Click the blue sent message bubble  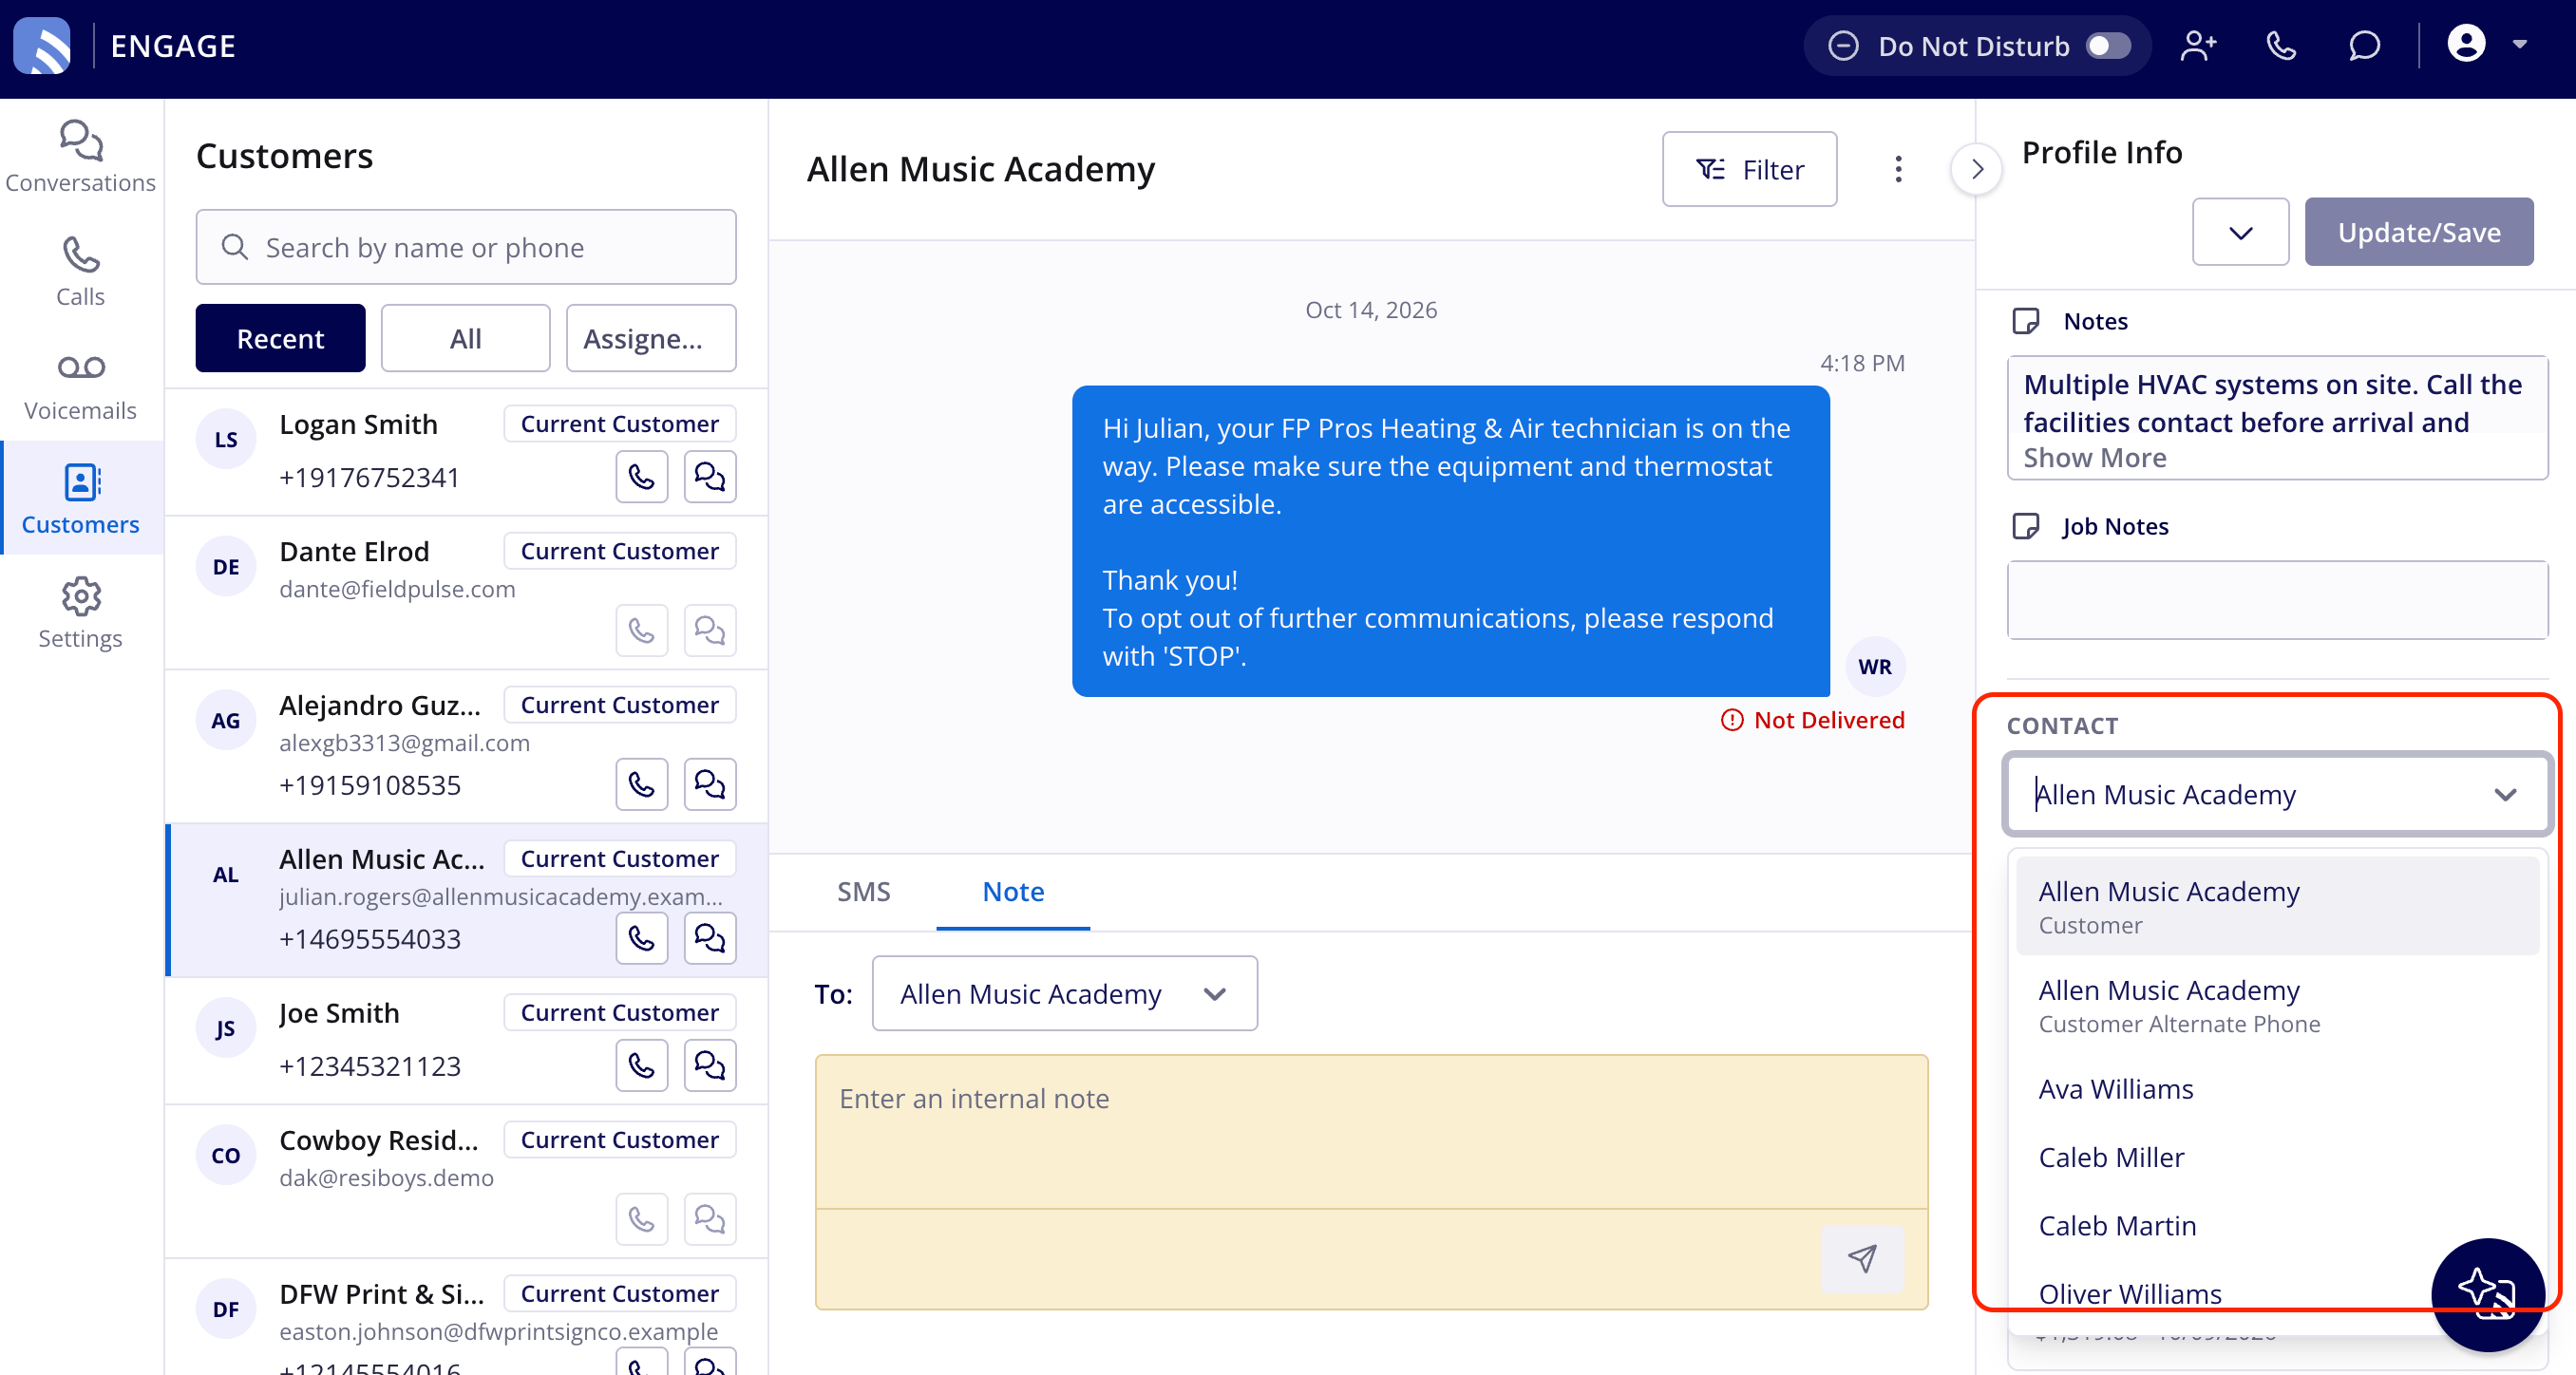tap(1450, 541)
